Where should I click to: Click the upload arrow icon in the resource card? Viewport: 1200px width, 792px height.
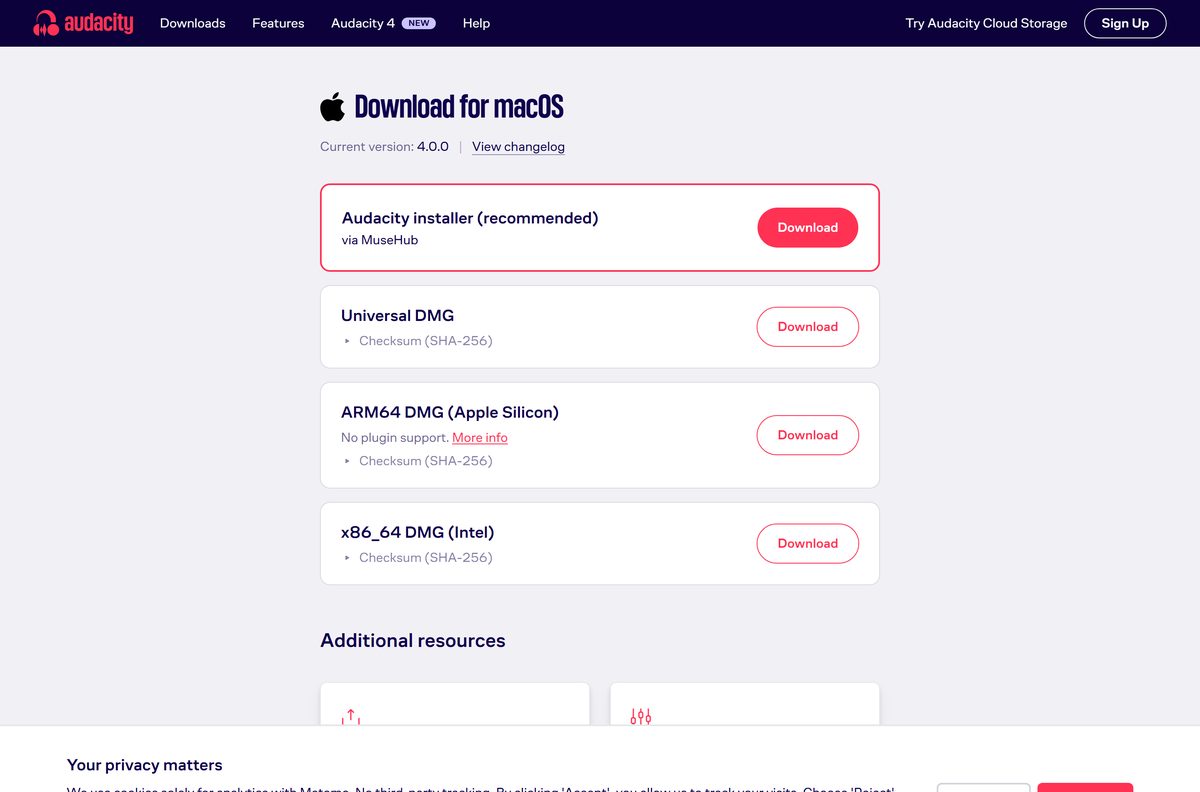[x=350, y=716]
